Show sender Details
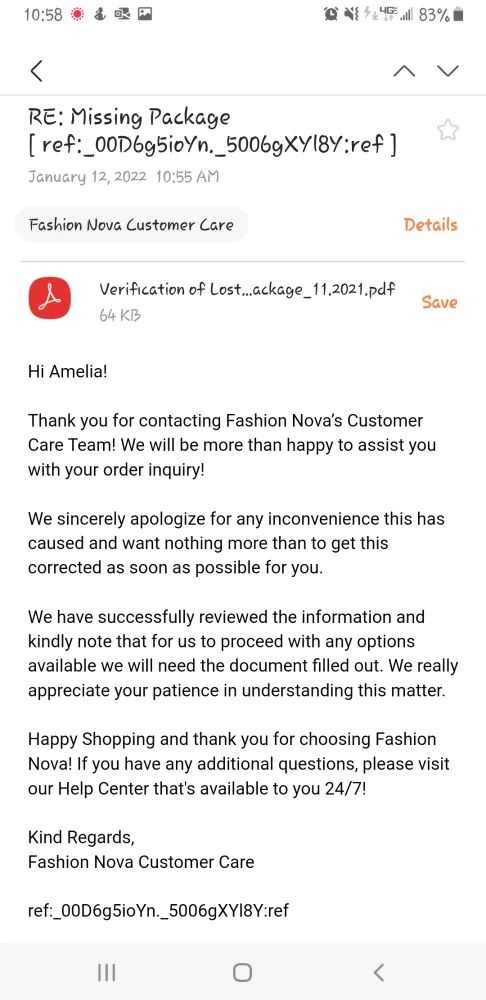The width and height of the screenshot is (486, 1000). [431, 224]
